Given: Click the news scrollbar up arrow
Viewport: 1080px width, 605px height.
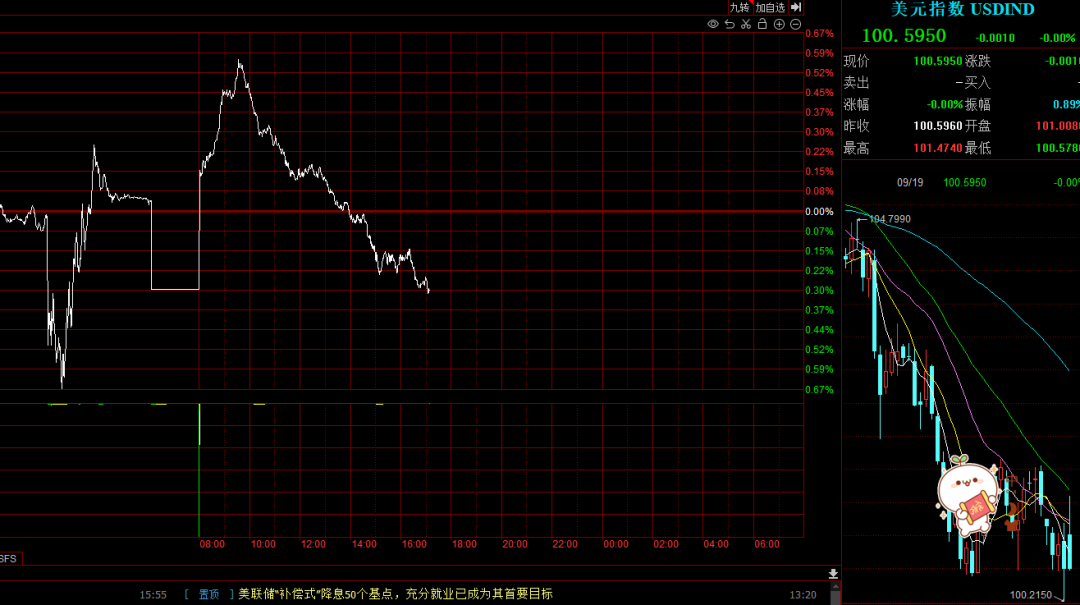Looking at the screenshot, I should point(835,586).
